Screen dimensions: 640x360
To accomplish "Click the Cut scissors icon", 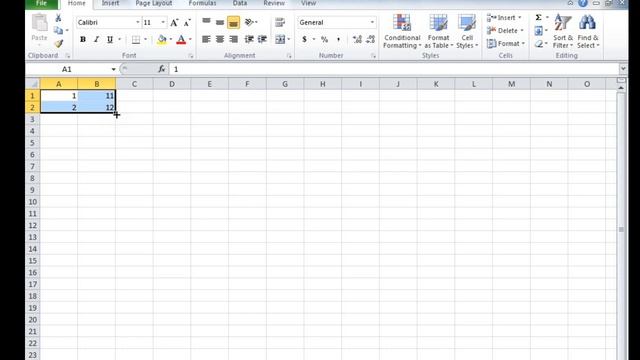I will 58,18.
